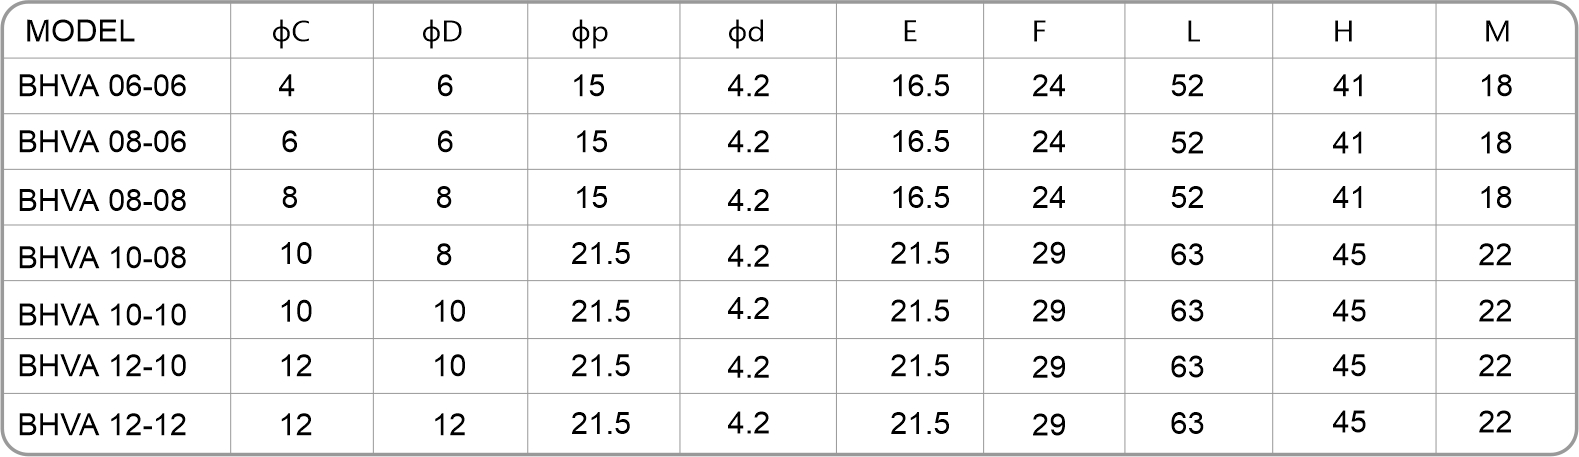Select the E column header
This screenshot has width=1579, height=457.
pos(908,32)
